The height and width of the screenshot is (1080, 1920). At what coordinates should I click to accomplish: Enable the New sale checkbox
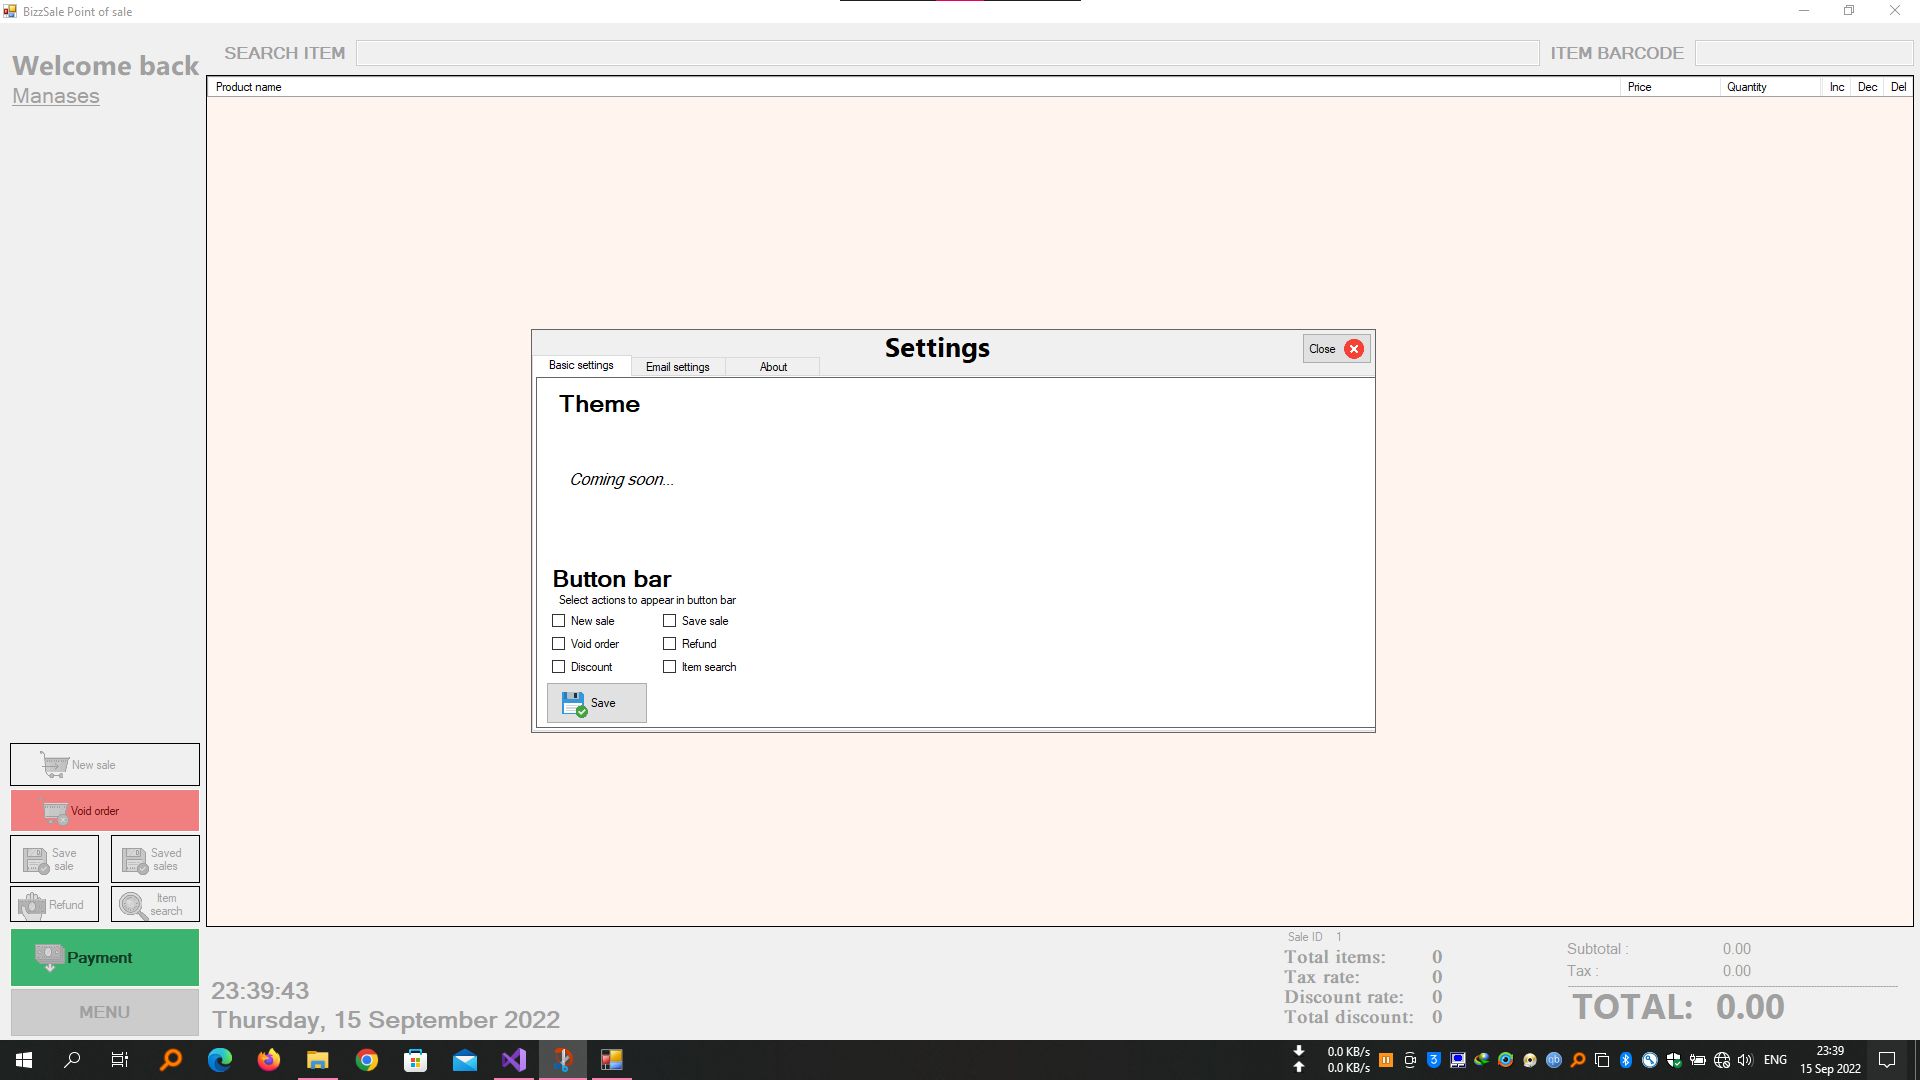559,621
